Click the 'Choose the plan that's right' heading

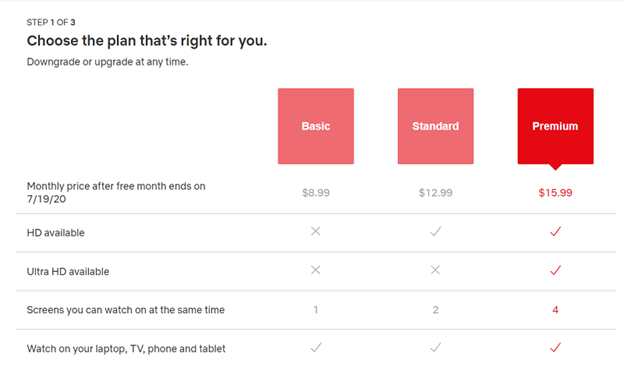147,41
